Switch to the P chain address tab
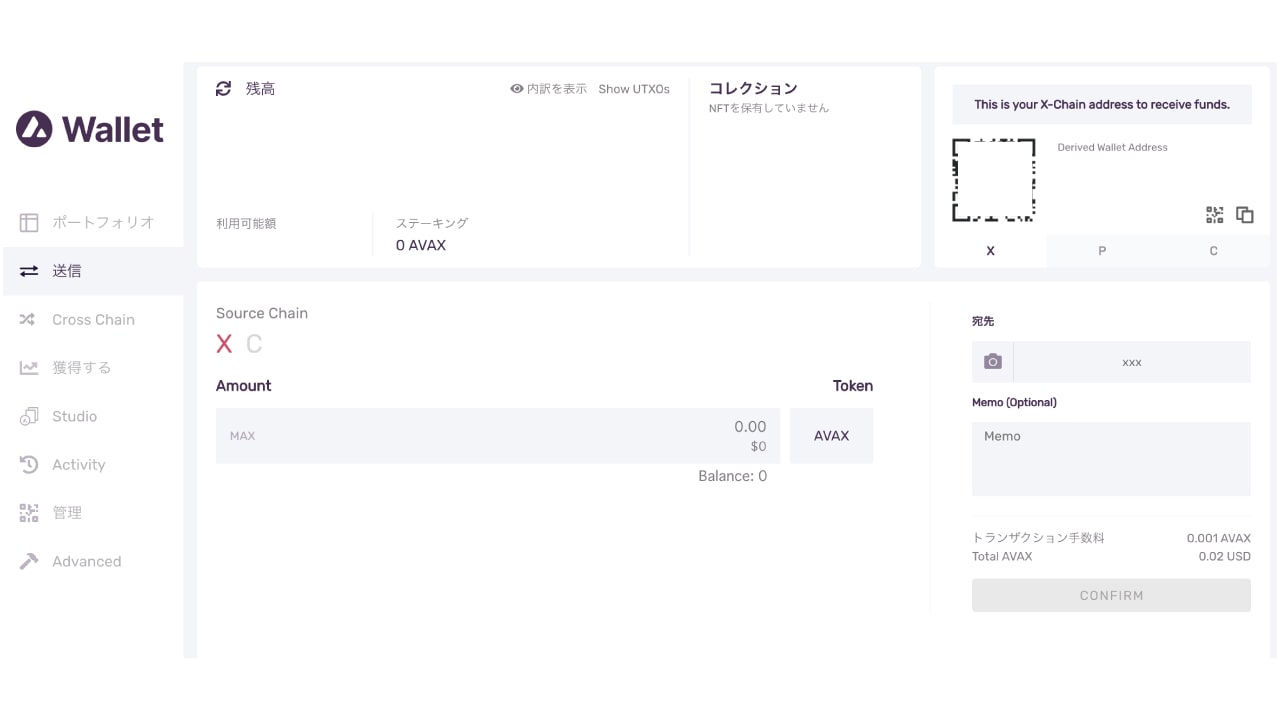Viewport: 1280px width, 720px height. click(1102, 251)
